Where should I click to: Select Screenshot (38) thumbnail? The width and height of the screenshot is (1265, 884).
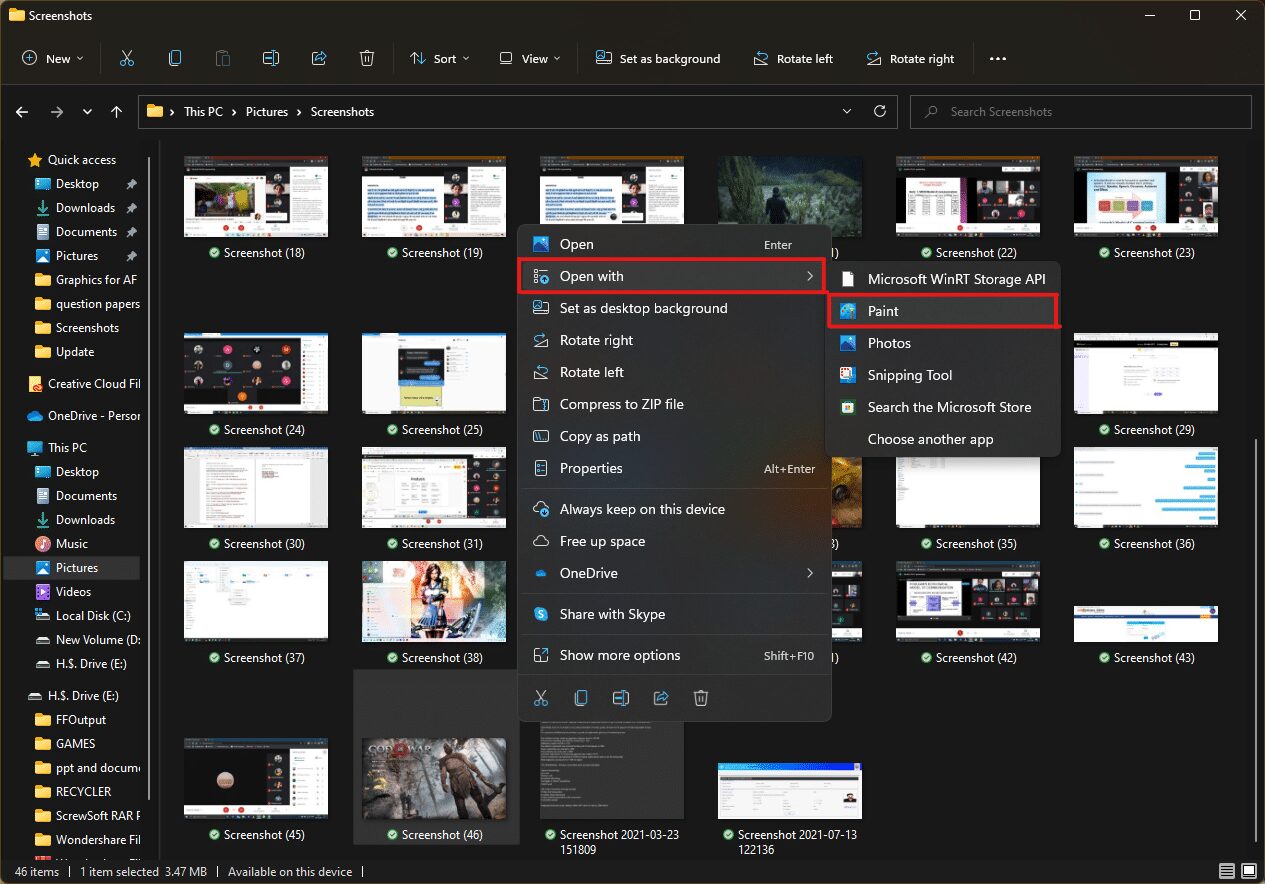(x=434, y=601)
